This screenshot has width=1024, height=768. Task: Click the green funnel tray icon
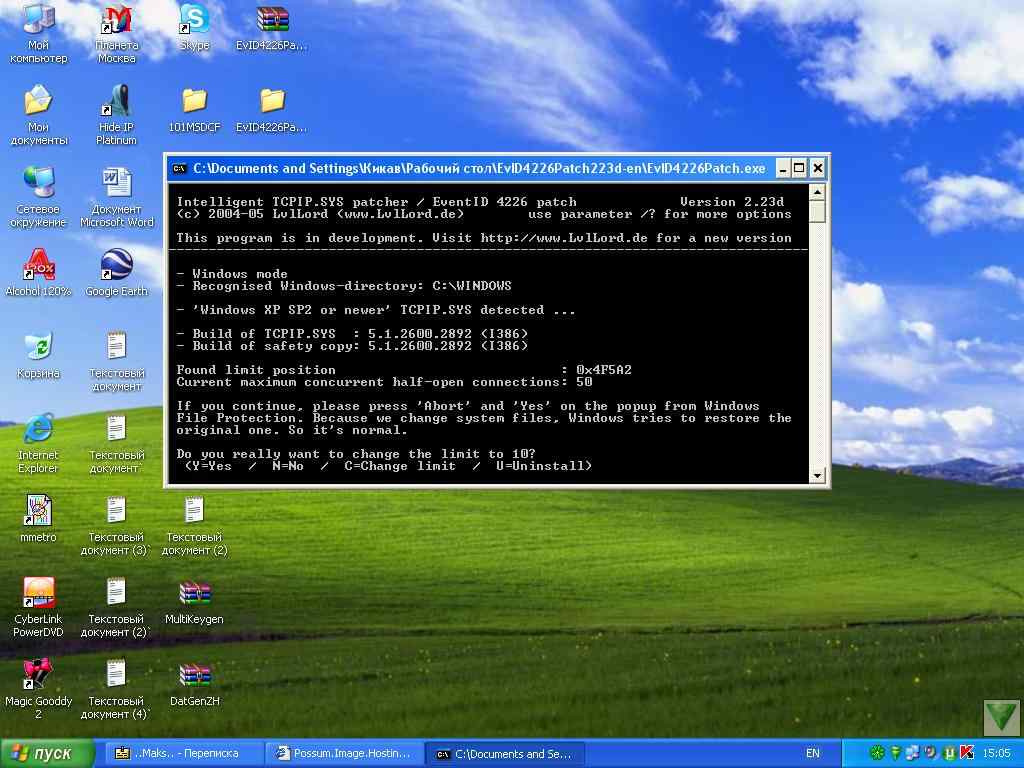tap(896, 753)
